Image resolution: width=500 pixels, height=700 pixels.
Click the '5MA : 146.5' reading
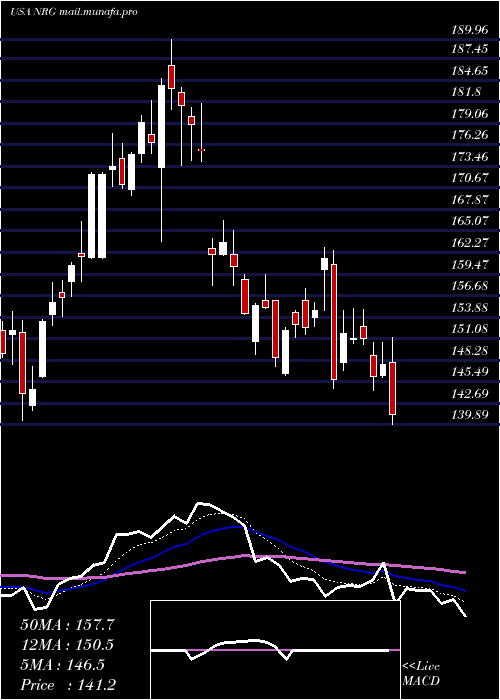[62, 665]
